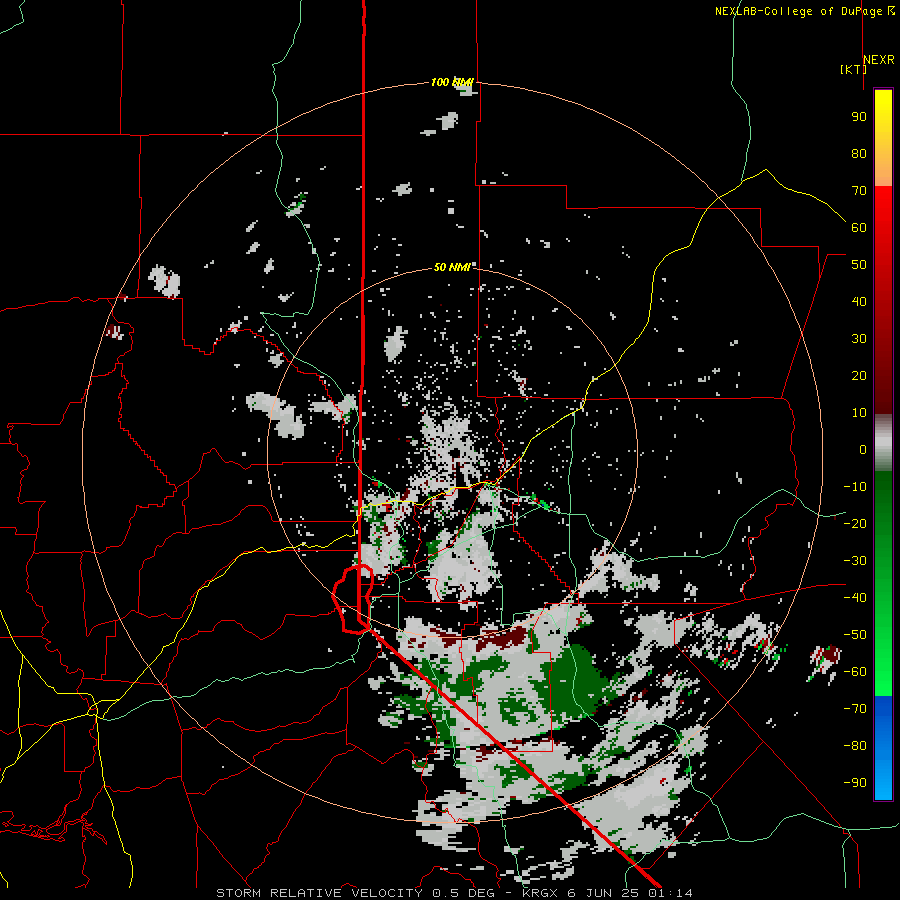Viewport: 900px width, 900px height.
Task: Click the -40 value on the velocity scale
Action: pos(855,598)
